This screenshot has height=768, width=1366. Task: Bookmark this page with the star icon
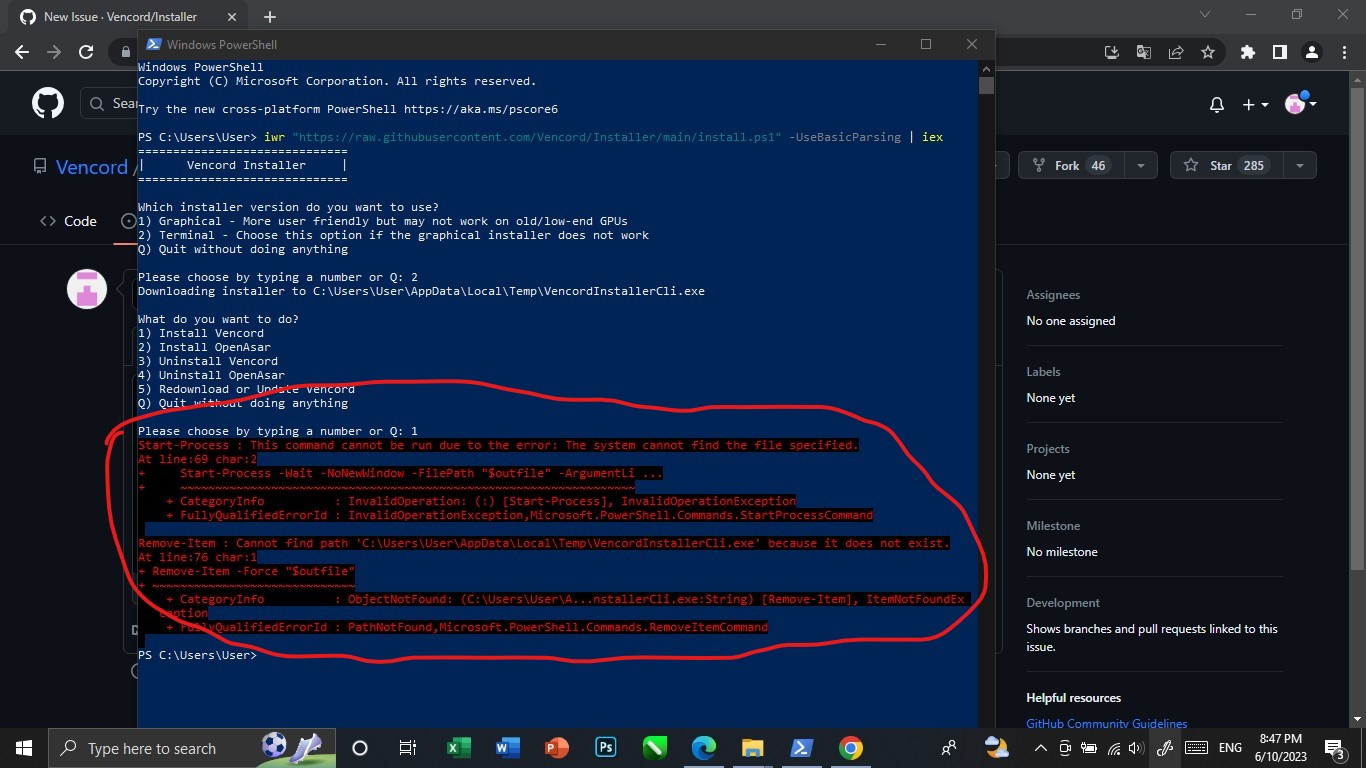tap(1208, 52)
